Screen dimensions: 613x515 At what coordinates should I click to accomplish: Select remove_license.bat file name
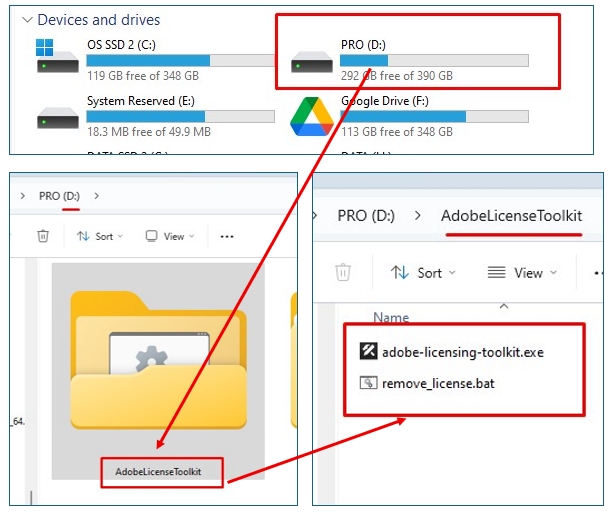click(438, 383)
